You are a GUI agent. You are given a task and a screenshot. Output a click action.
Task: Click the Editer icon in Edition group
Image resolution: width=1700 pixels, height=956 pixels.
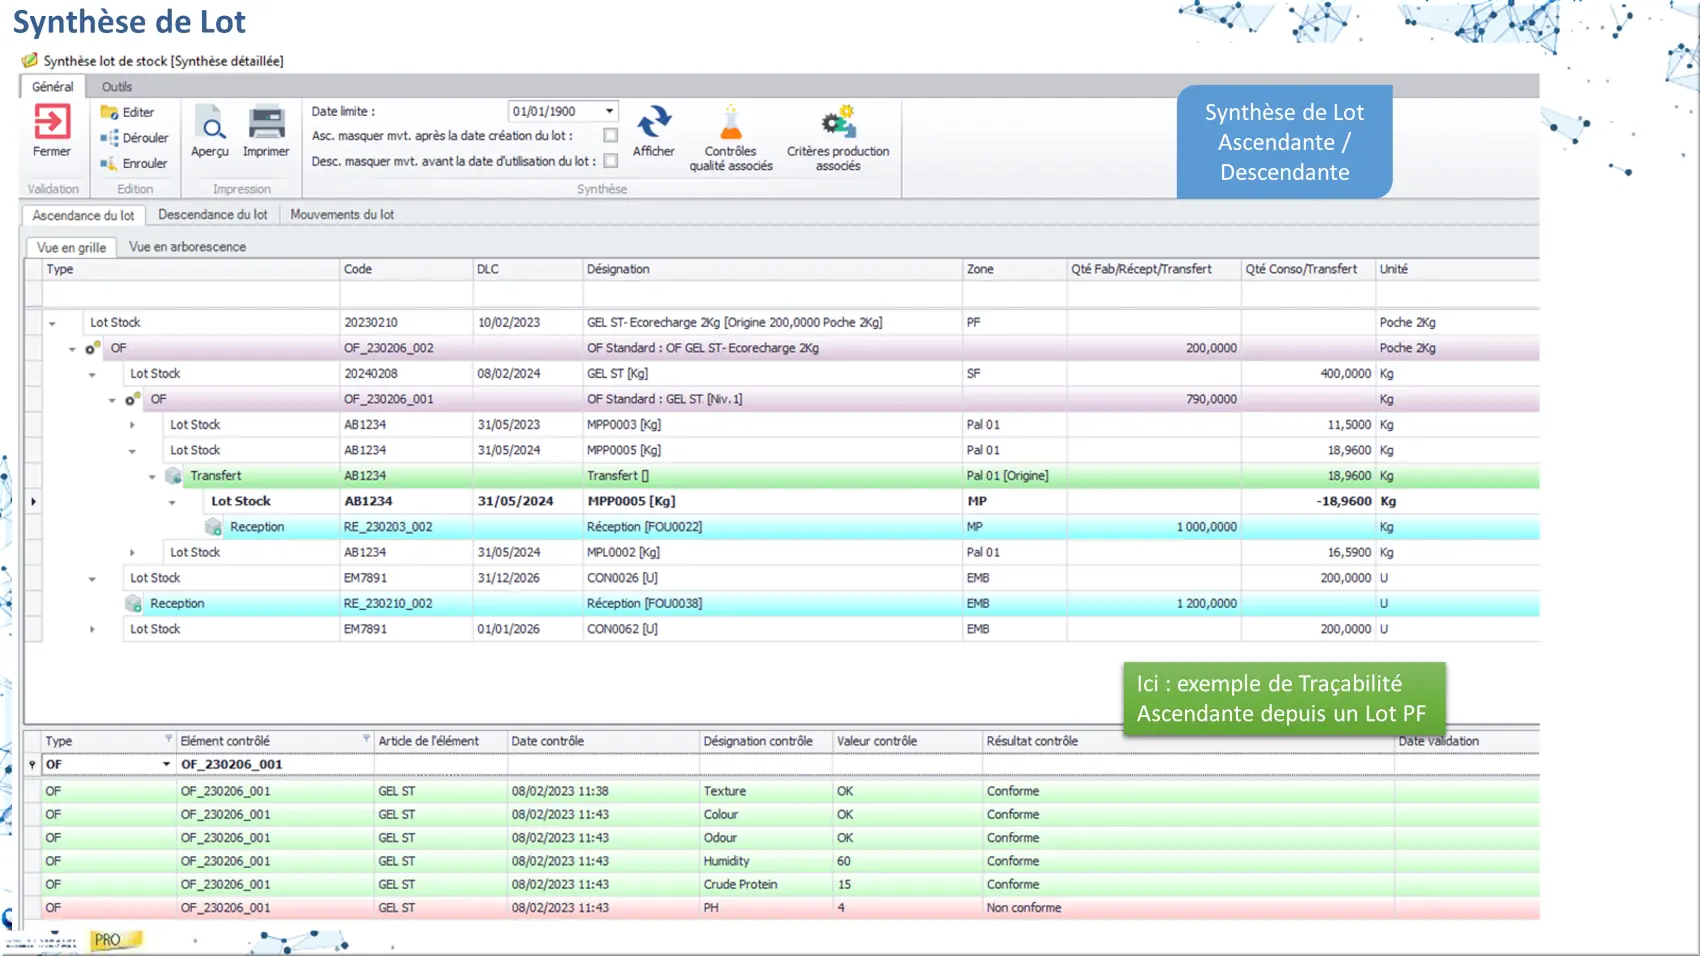110,112
